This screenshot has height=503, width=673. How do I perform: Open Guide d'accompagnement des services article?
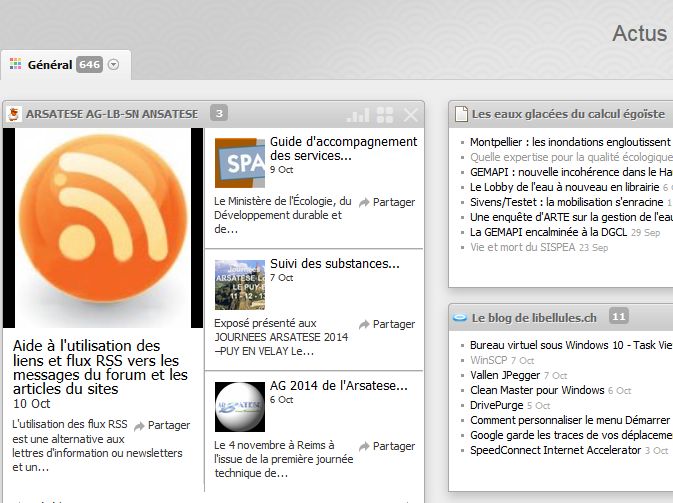point(343,148)
